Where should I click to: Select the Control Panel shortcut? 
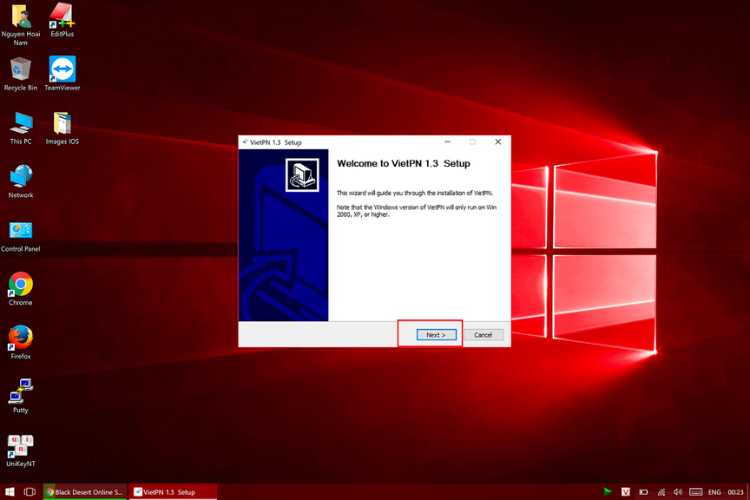(21, 235)
